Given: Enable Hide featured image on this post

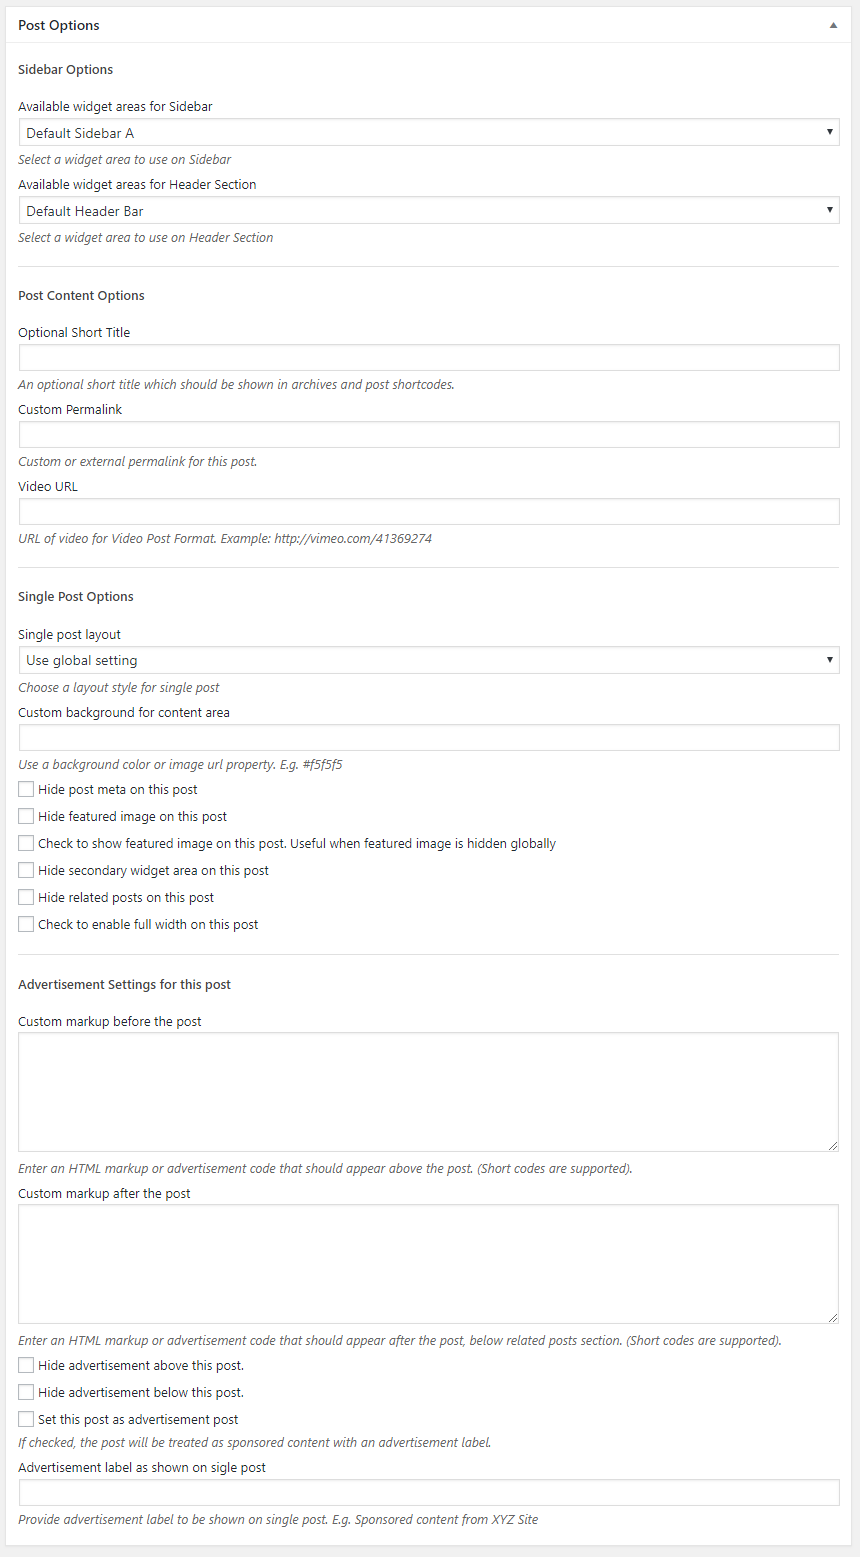Looking at the screenshot, I should [26, 817].
